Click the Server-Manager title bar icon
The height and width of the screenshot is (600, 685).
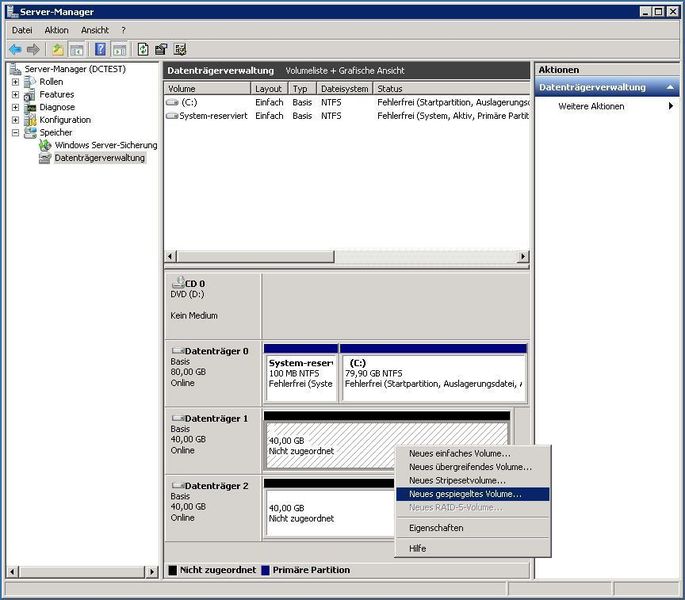[13, 11]
